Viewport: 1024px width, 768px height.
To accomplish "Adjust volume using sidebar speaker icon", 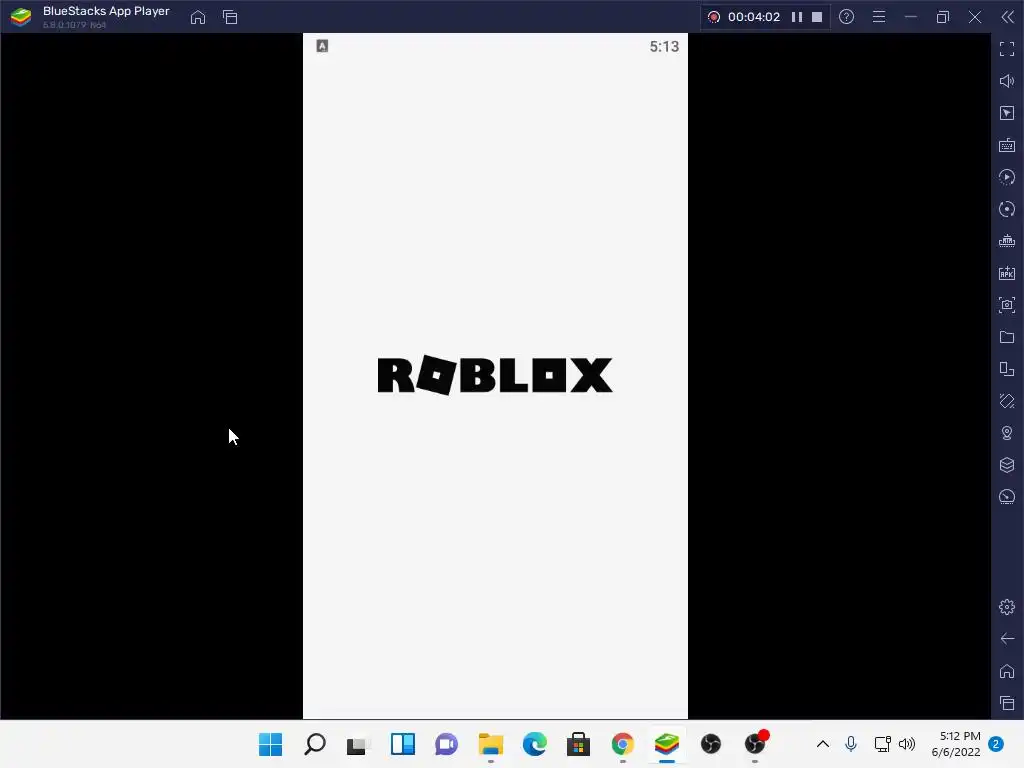I will tap(1007, 81).
